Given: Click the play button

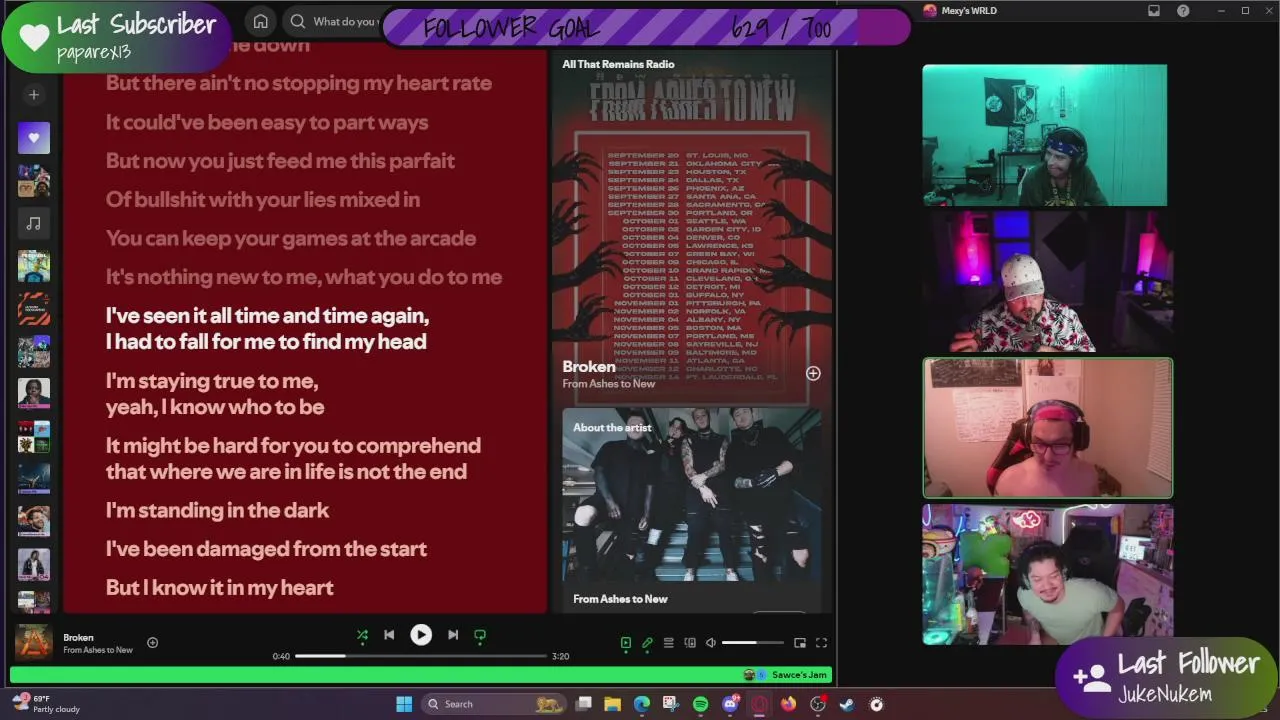Looking at the screenshot, I should pyautogui.click(x=421, y=635).
